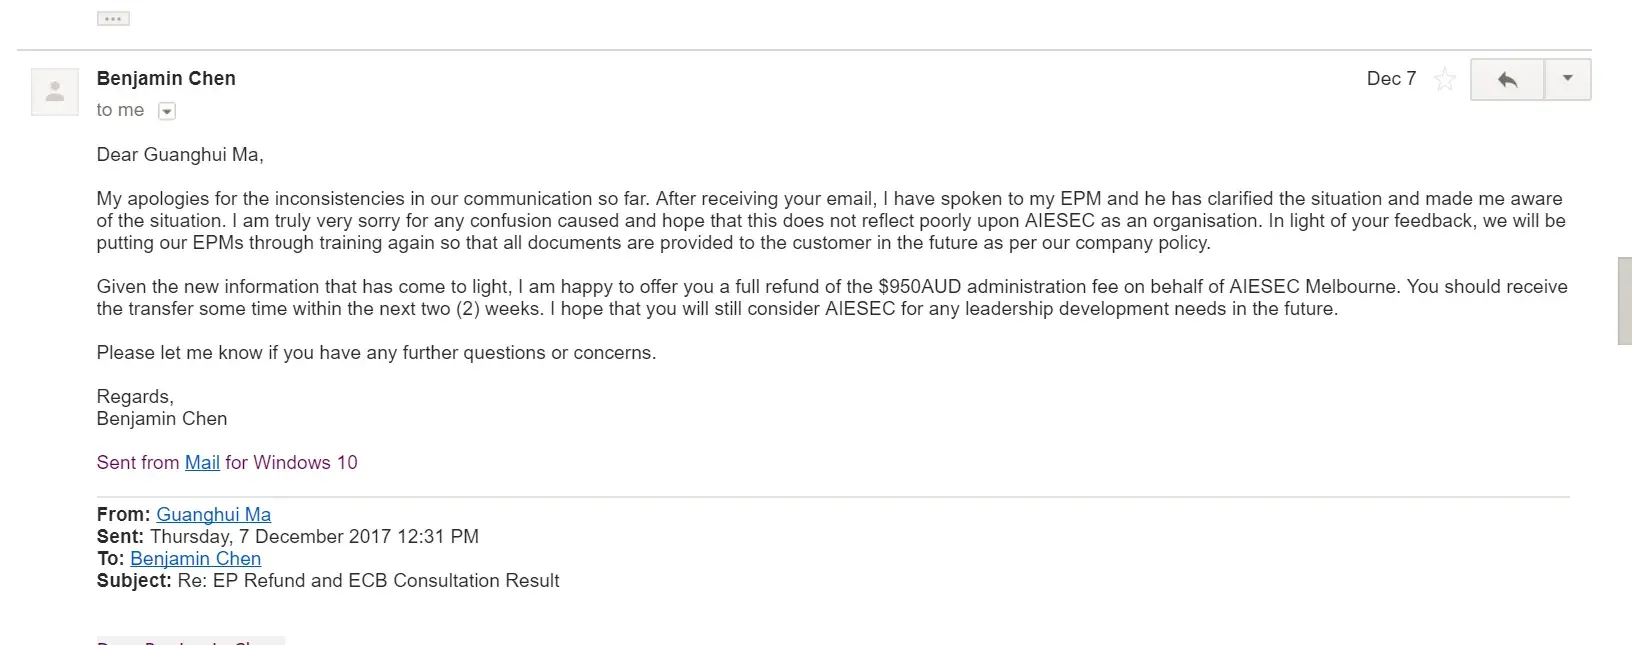Click the "Please let me know" sentence
Viewport: 1632px width, 645px height.
pyautogui.click(x=376, y=352)
